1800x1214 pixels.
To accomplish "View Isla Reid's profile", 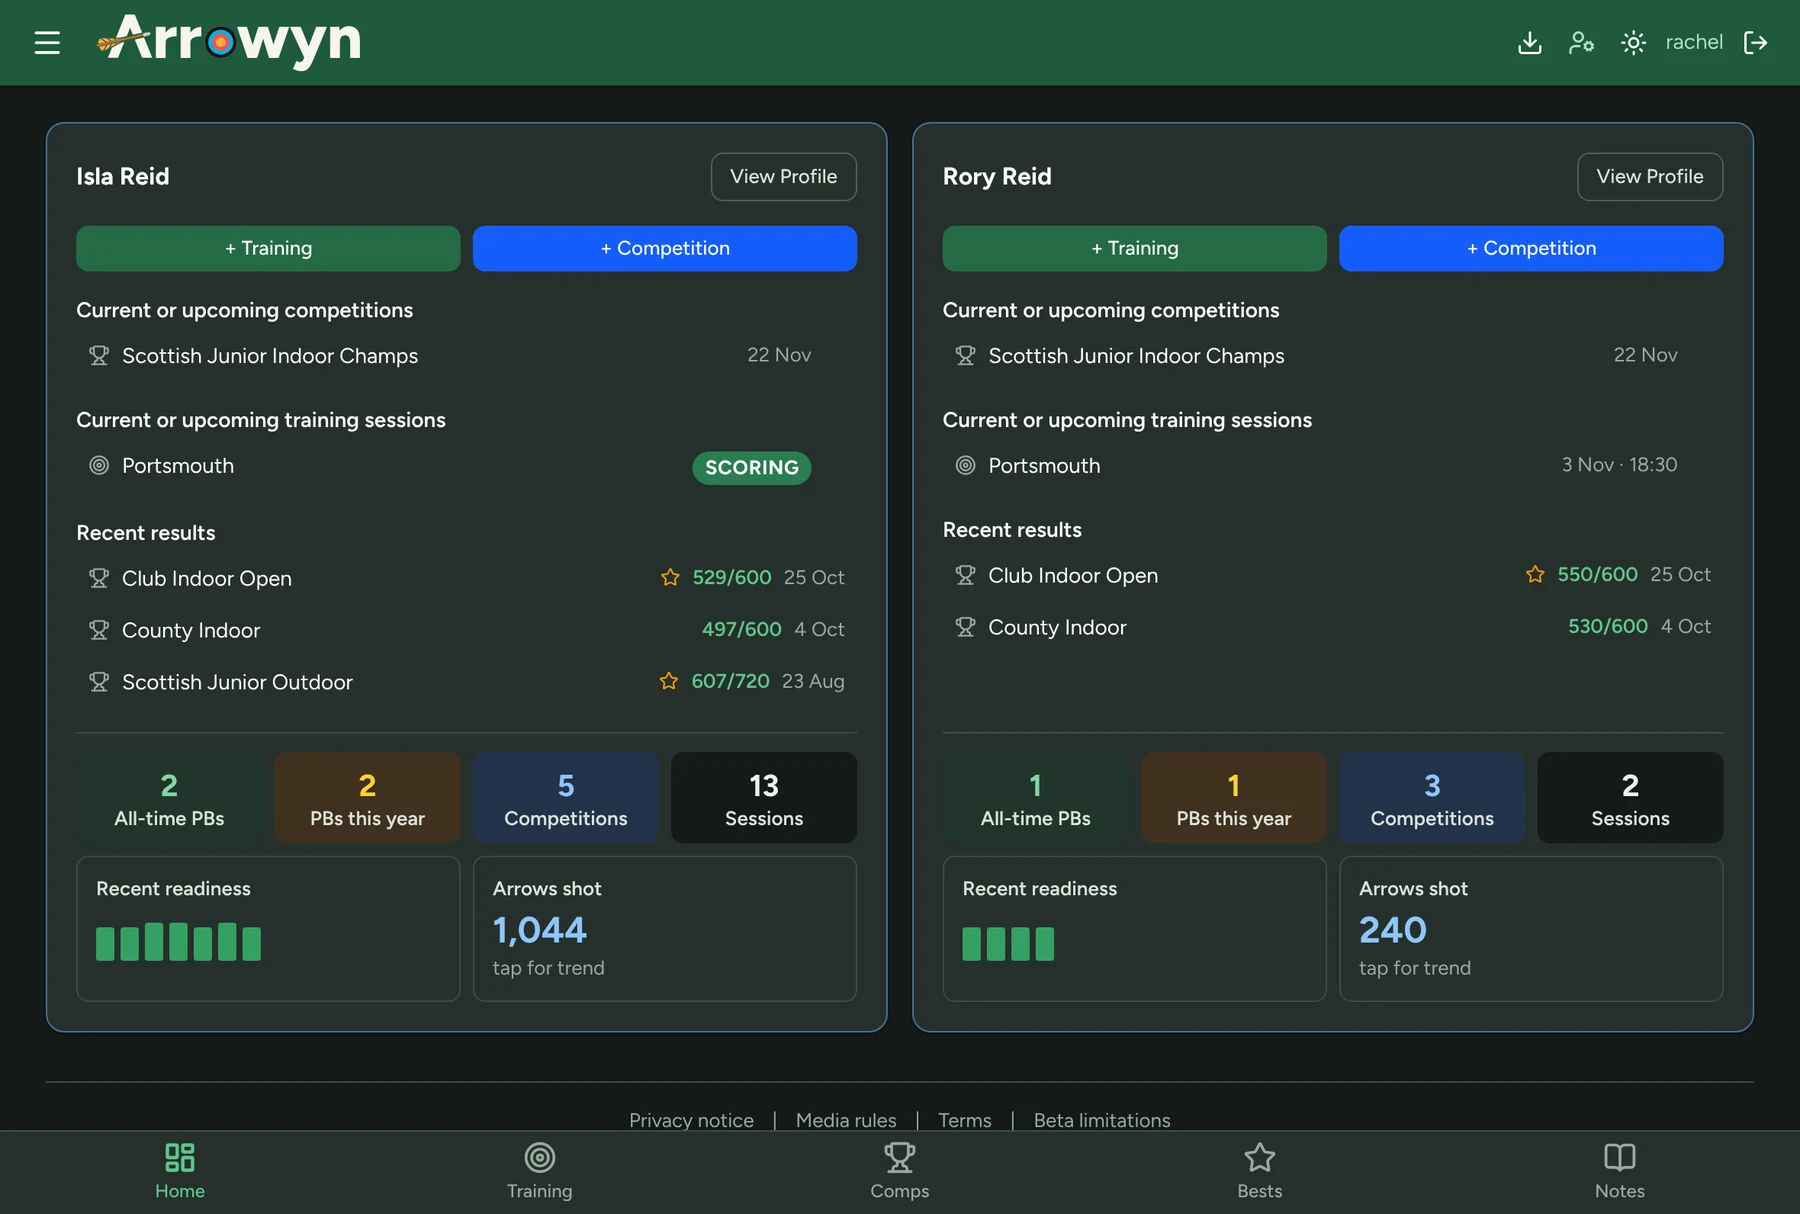I will [x=783, y=177].
